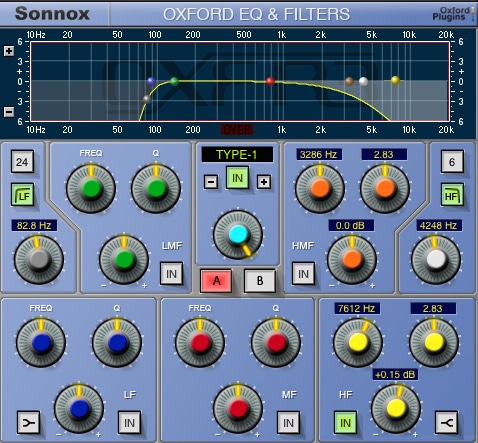478x443 pixels.
Task: Disable the HF band IN button
Action: pyautogui.click(x=345, y=423)
